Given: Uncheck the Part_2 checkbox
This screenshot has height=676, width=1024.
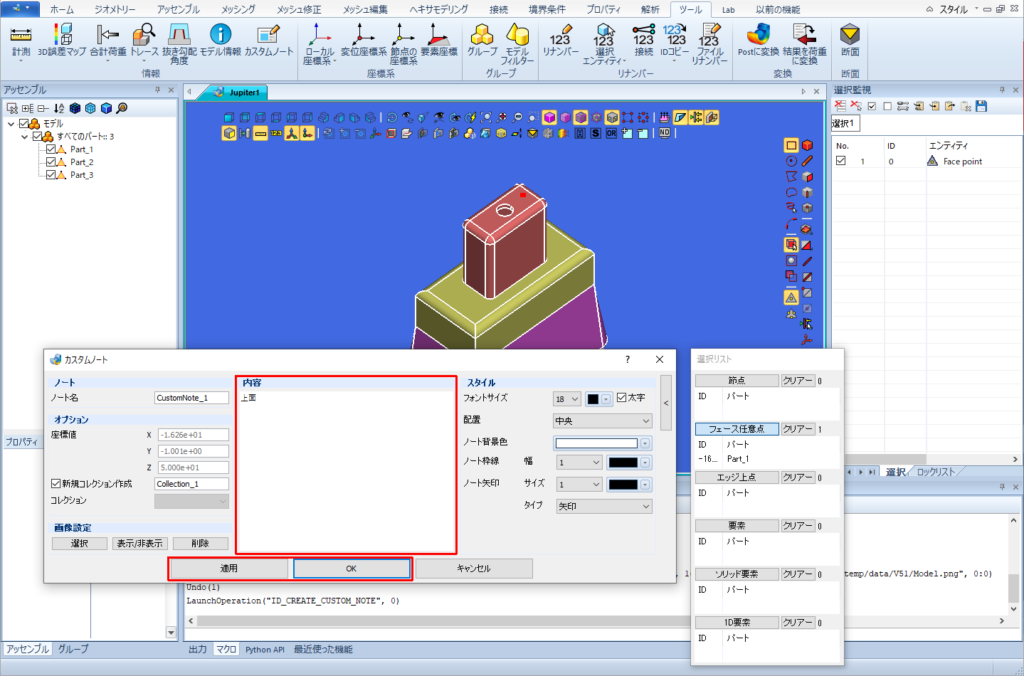Looking at the screenshot, I should click(x=51, y=162).
